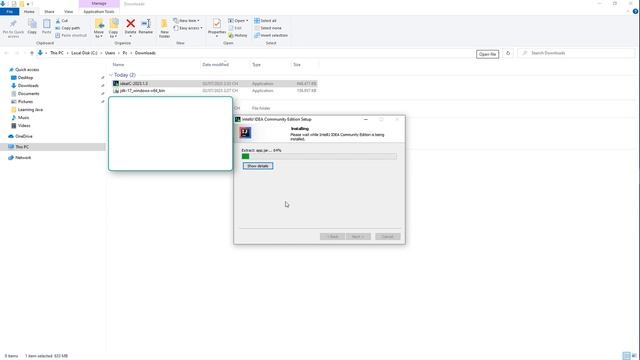This screenshot has width=640, height=360.
Task: Select Videos in the navigation pane
Action: click(x=24, y=126)
